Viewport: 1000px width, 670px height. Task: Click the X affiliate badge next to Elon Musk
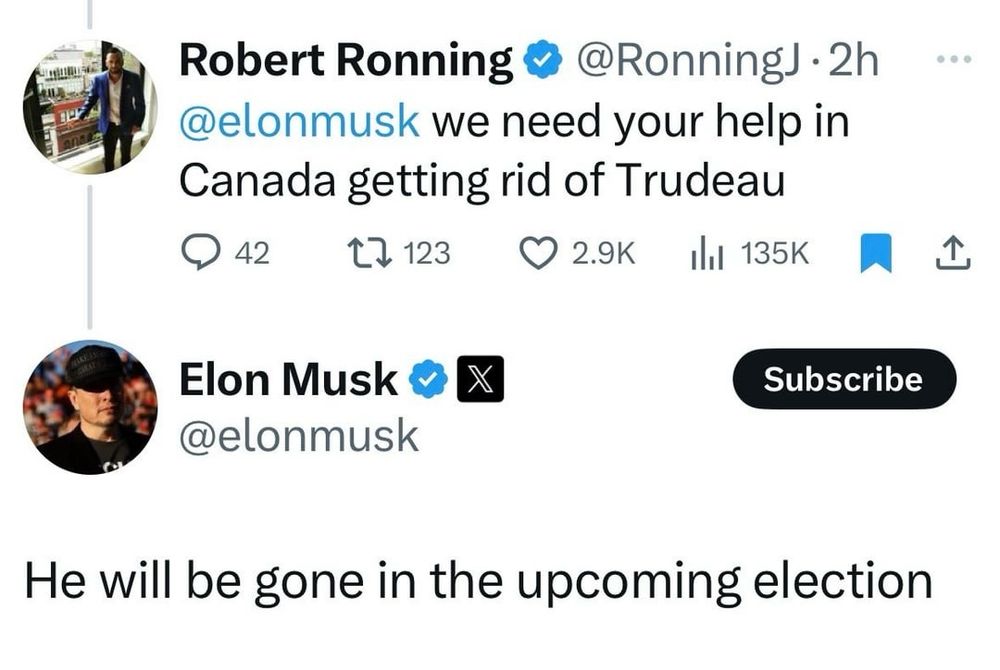[x=481, y=379]
